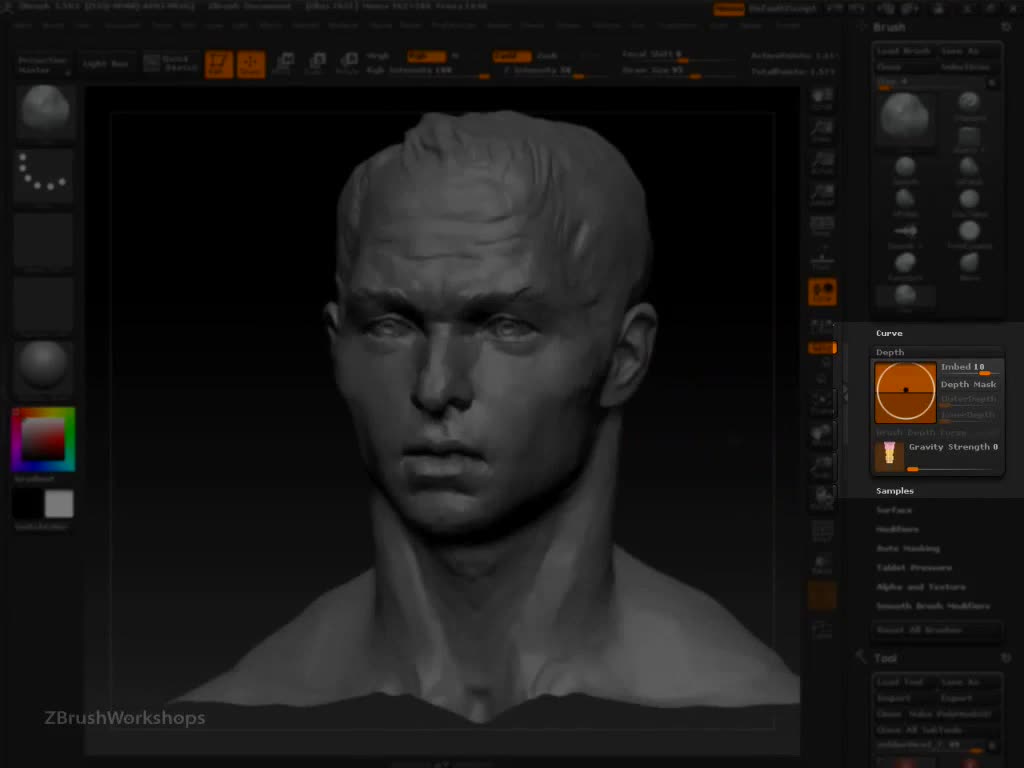
Task: Click the orange active icon on the right shelf
Action: point(822,292)
